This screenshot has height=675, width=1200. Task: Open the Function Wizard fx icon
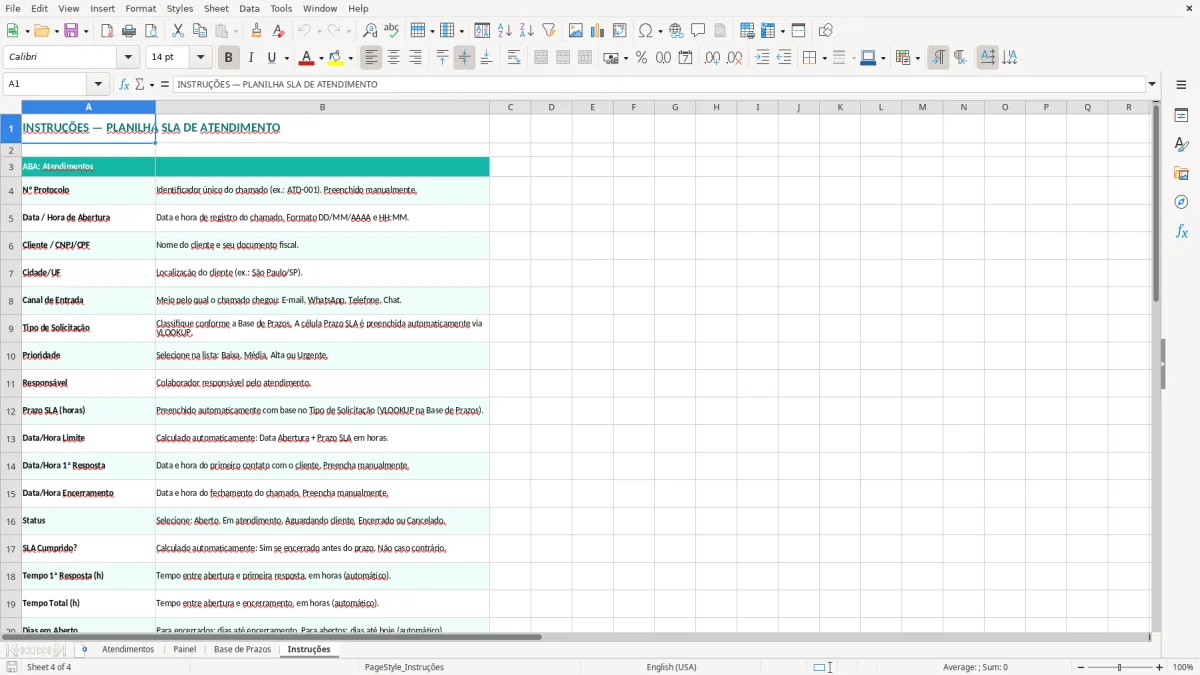(x=125, y=85)
